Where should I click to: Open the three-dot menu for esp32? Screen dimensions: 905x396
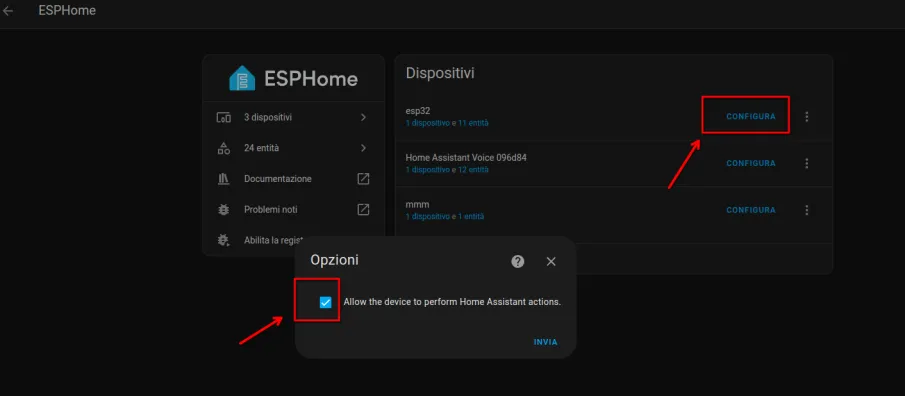point(807,117)
